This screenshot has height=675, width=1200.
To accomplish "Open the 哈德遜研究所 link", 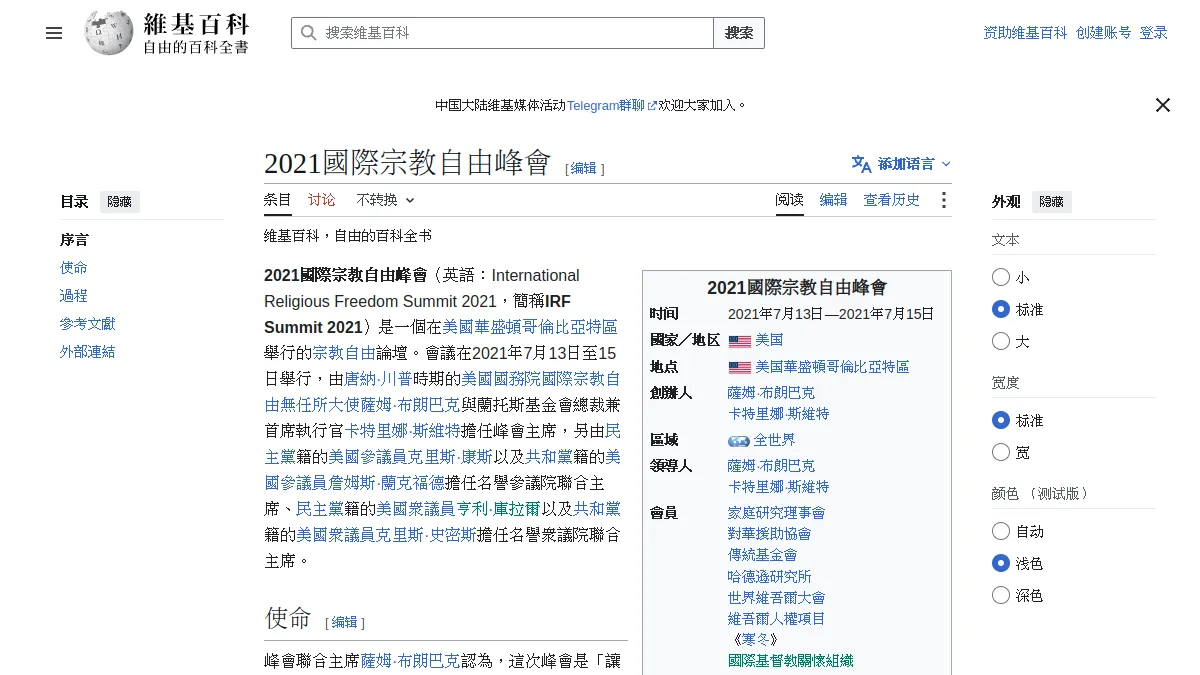I will [770, 577].
